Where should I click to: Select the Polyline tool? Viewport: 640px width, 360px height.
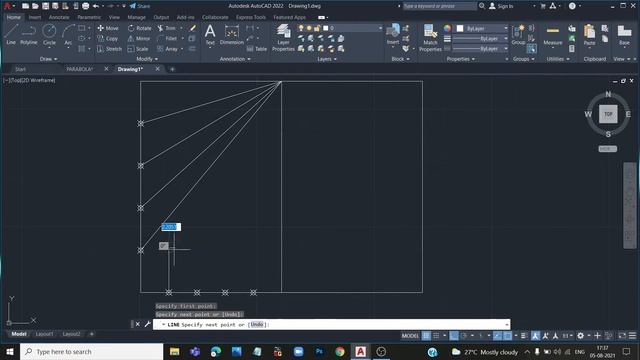coord(29,34)
